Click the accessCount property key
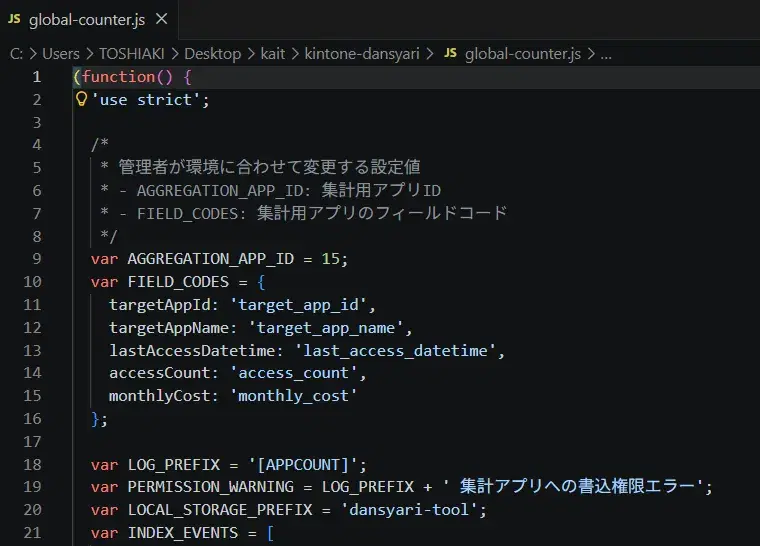Image resolution: width=760 pixels, height=546 pixels. coord(159,372)
